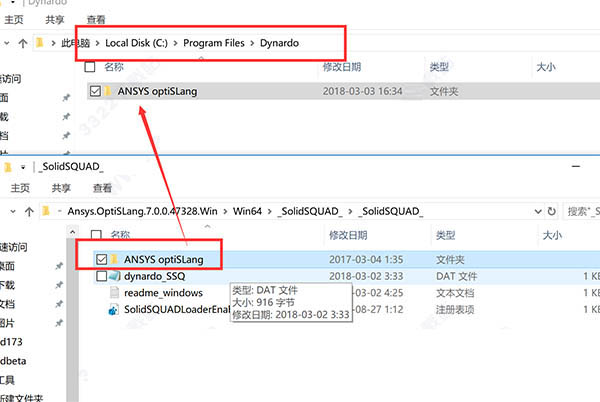Click pin icon beside 文档 in _SolidSQUAD_ sidebar
Screen dimensions: 600x402
(59, 304)
